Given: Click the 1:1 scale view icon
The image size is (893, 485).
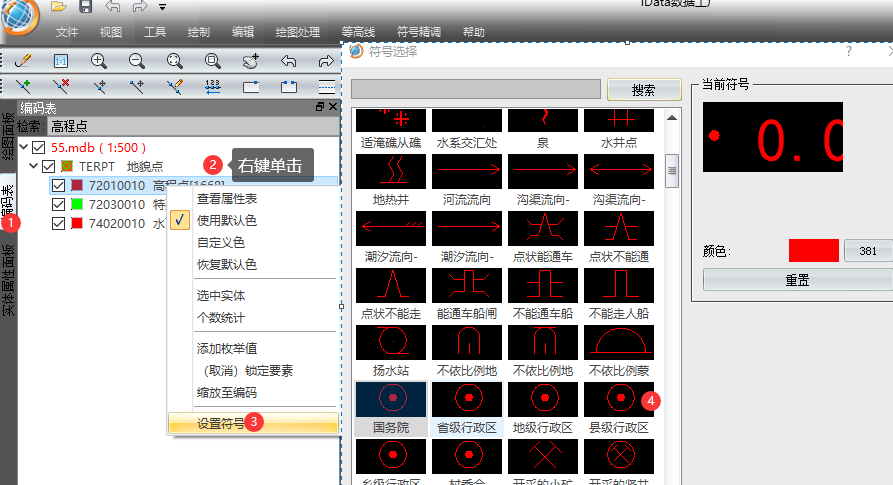Looking at the screenshot, I should tap(61, 61).
